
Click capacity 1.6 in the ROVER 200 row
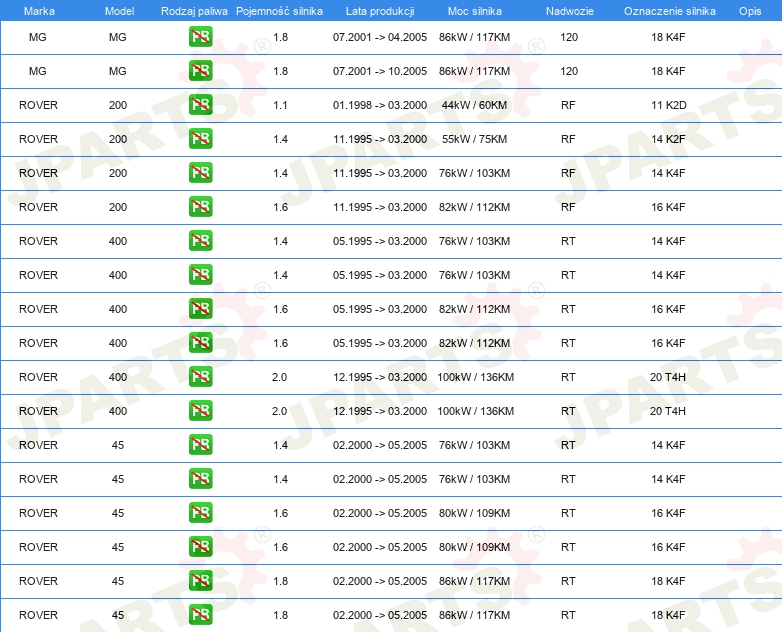coord(280,207)
